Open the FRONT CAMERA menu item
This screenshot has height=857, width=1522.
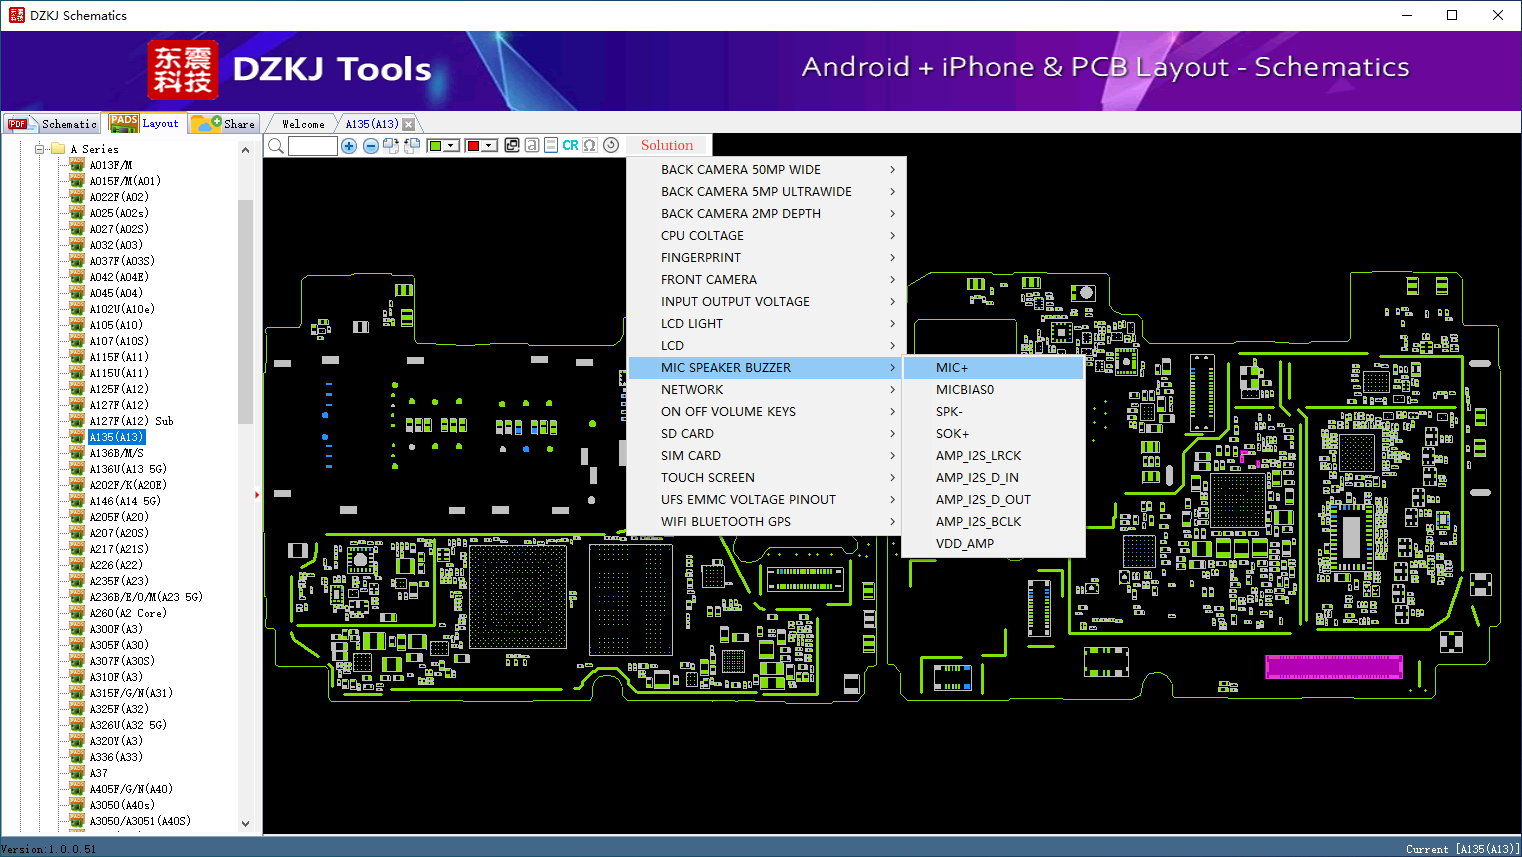pos(766,280)
